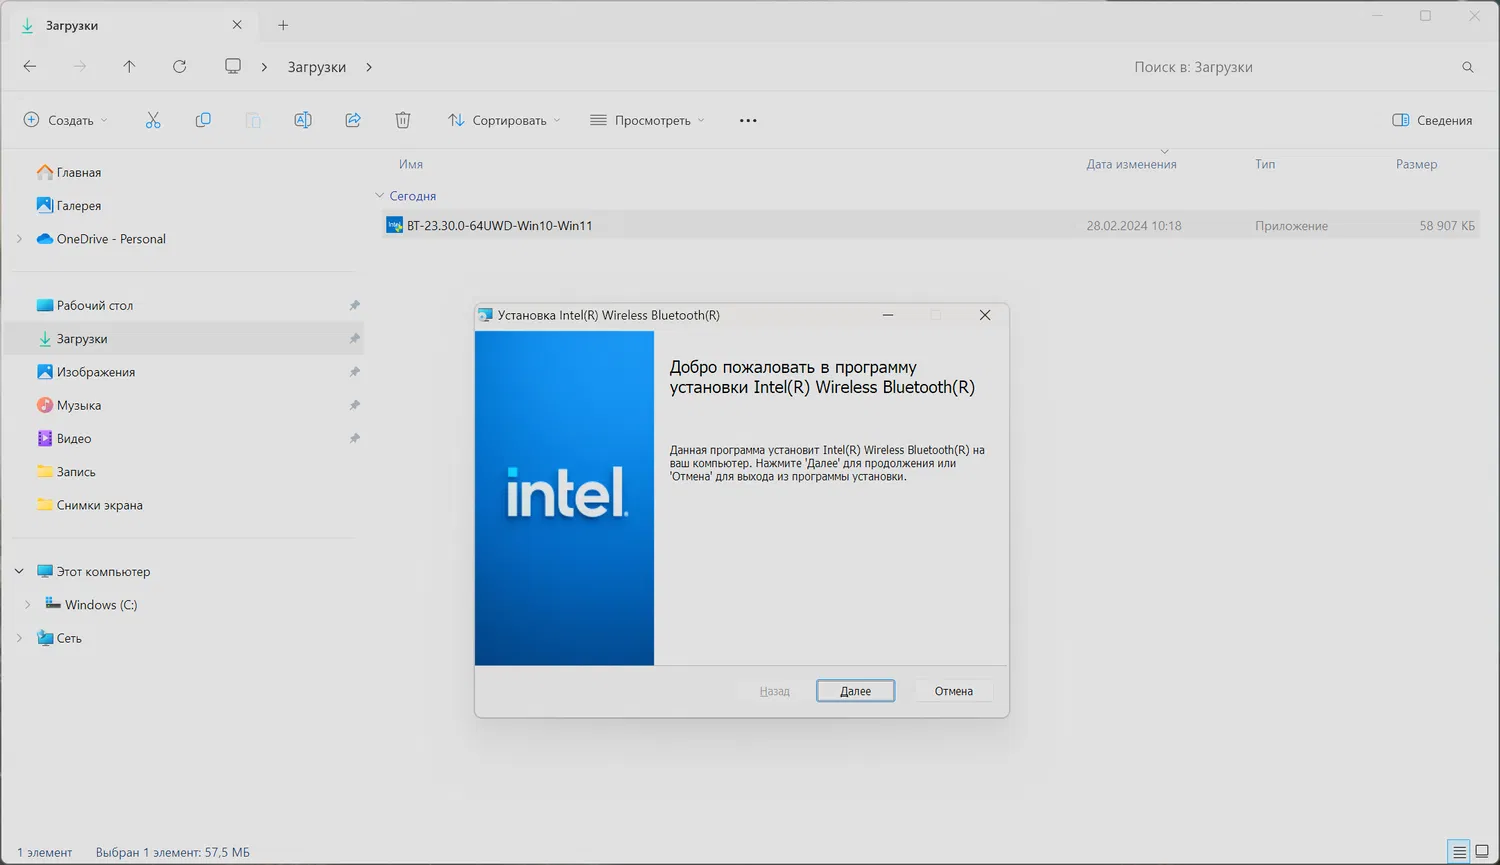
Task: Click the Приложение type cell
Action: click(1291, 226)
